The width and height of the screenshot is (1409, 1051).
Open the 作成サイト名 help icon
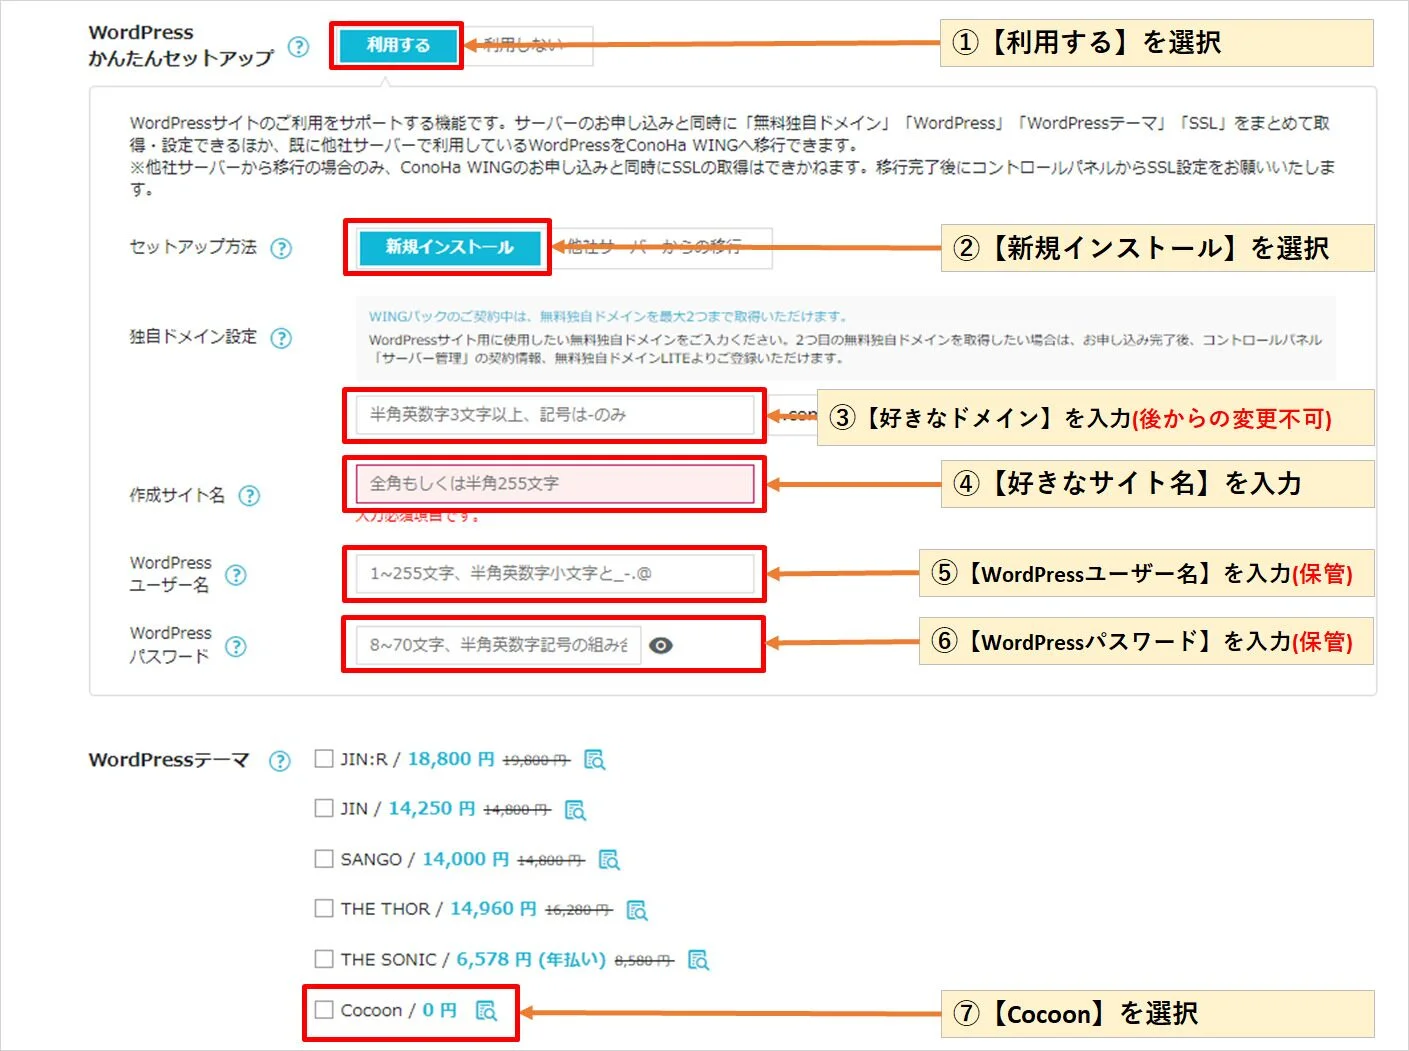pos(249,496)
